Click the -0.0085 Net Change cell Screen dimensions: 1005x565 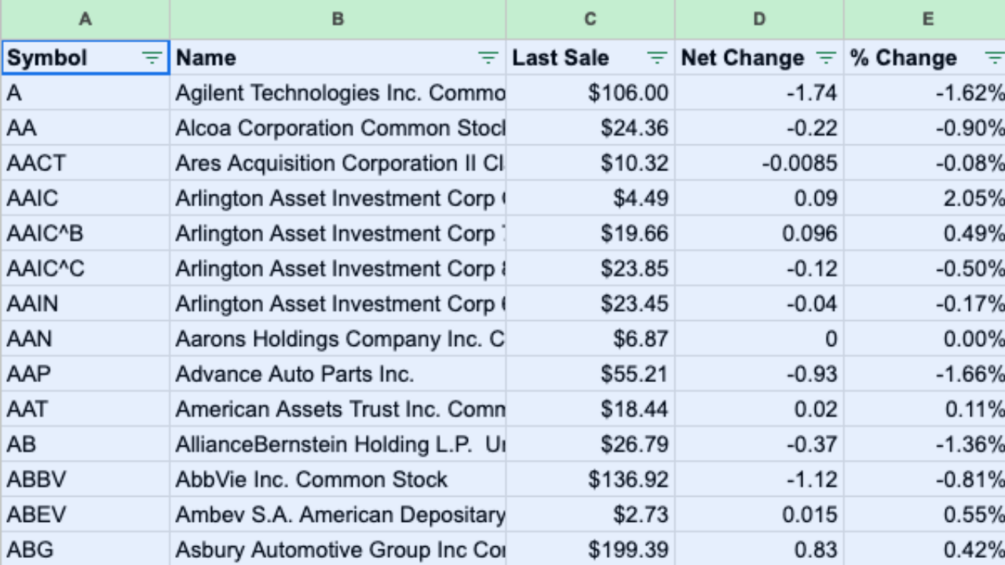tap(759, 164)
